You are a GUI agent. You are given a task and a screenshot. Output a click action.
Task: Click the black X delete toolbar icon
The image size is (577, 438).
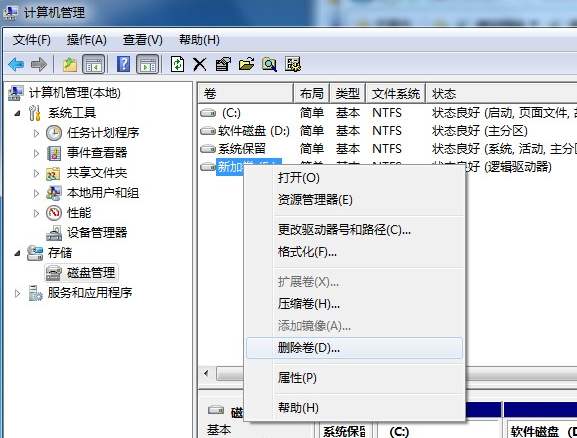tap(200, 64)
